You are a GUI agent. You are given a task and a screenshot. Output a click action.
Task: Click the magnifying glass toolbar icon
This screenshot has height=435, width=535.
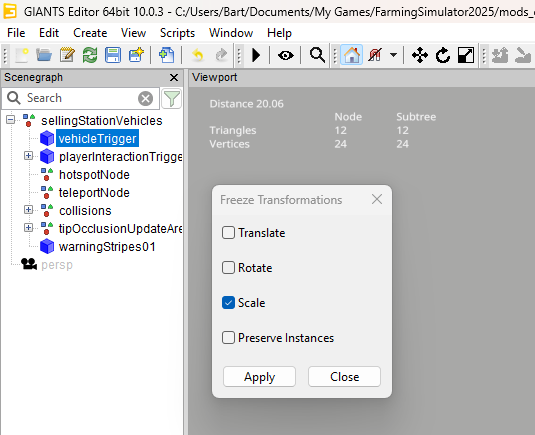point(317,55)
